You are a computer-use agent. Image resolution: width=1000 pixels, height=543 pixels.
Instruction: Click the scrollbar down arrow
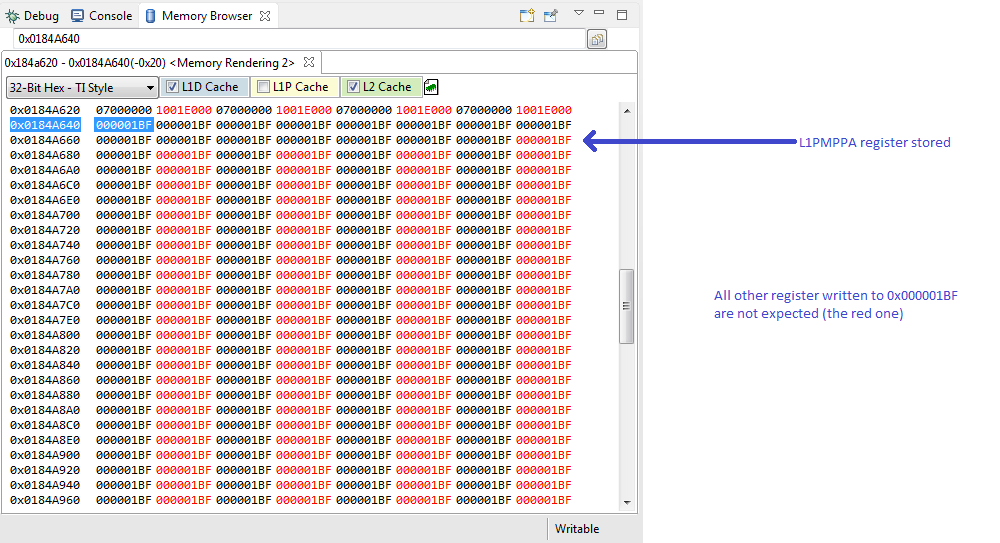627,503
